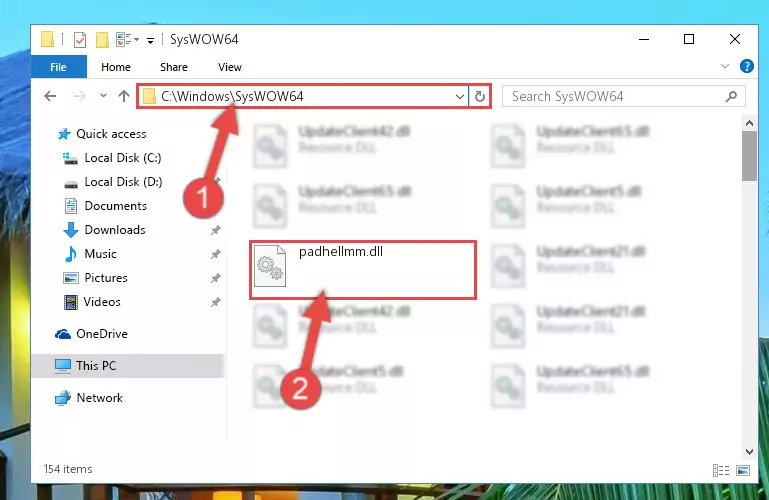Click the This PC monitor icon
Image resolution: width=769 pixels, height=500 pixels.
point(63,366)
